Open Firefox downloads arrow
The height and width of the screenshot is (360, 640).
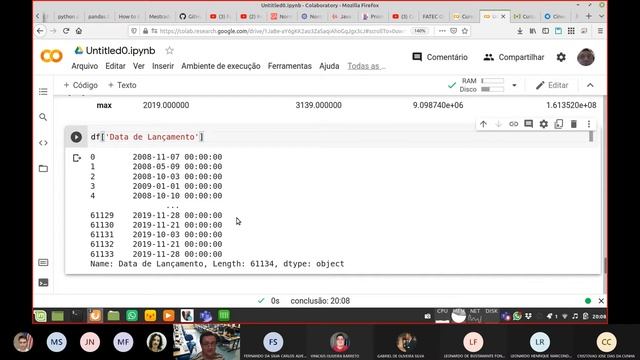point(520,31)
